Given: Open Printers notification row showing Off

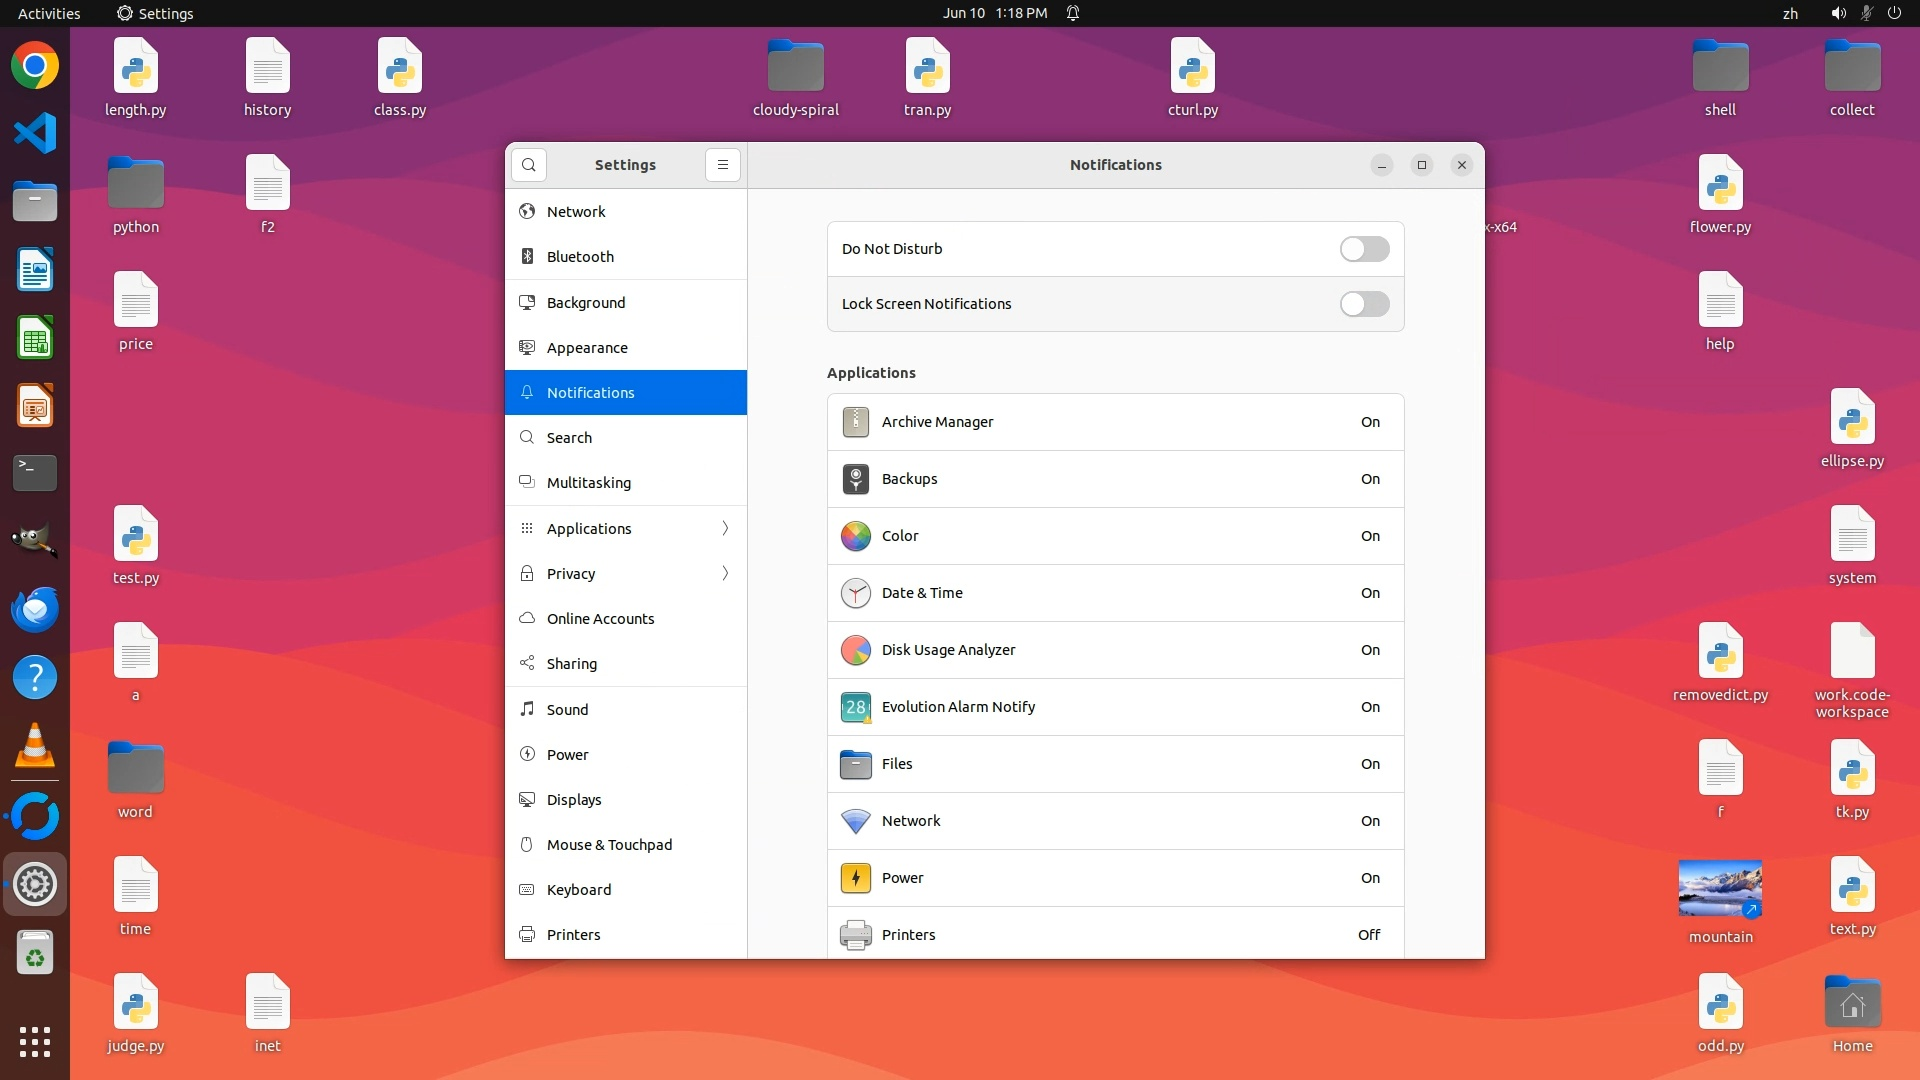Looking at the screenshot, I should [x=1115, y=934].
